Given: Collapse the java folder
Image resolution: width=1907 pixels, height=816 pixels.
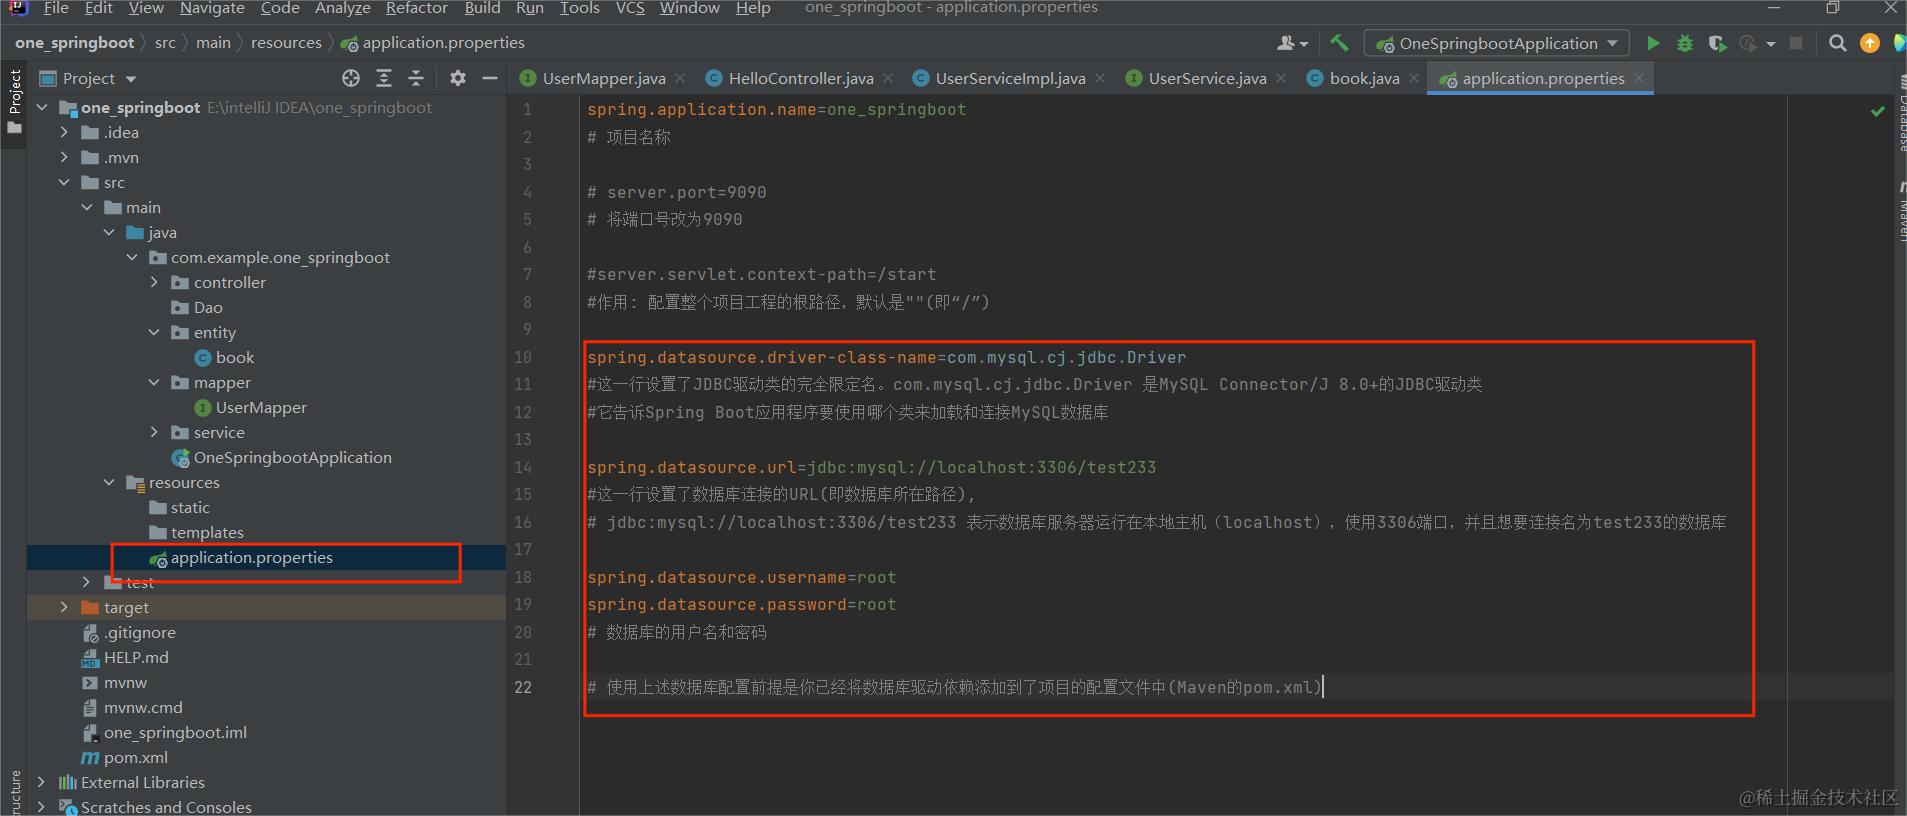Looking at the screenshot, I should [x=109, y=232].
